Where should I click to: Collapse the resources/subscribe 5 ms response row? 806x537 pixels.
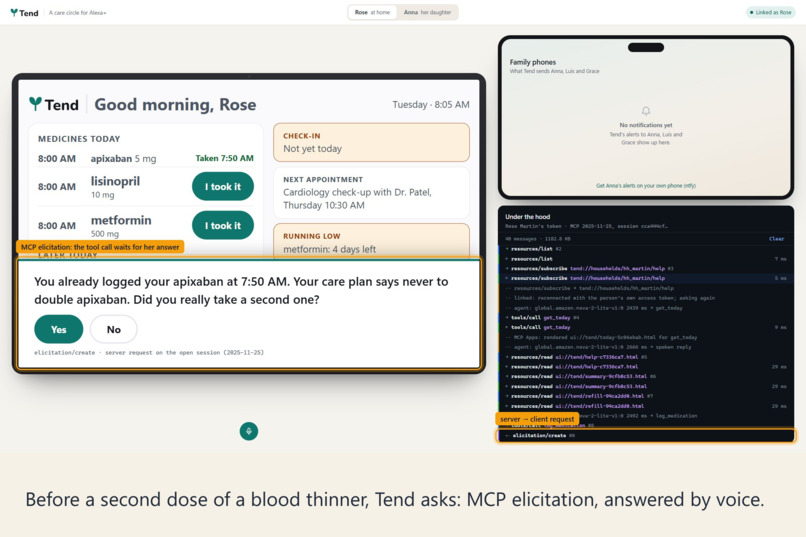(x=646, y=278)
